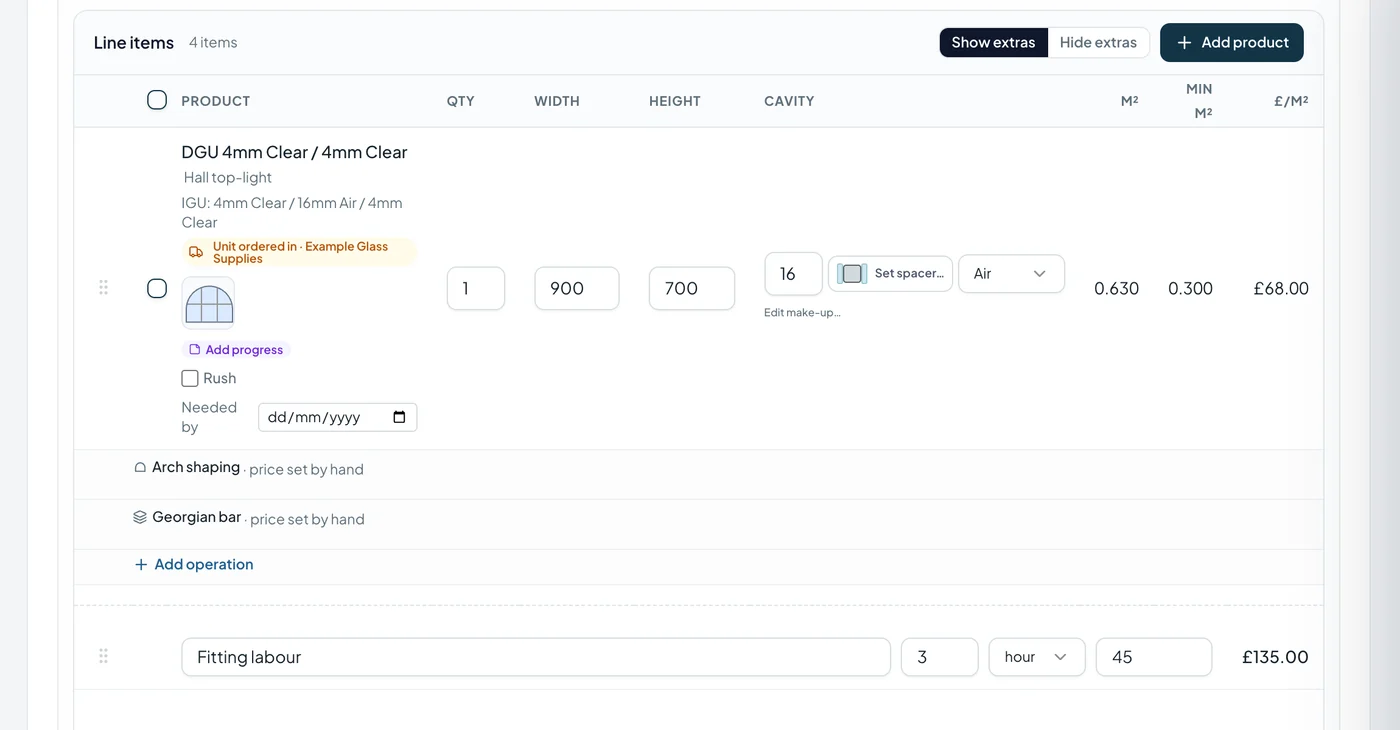The image size is (1400, 730).
Task: Click the DGU 4mm Clear / 4mm Clear title
Action: (294, 152)
